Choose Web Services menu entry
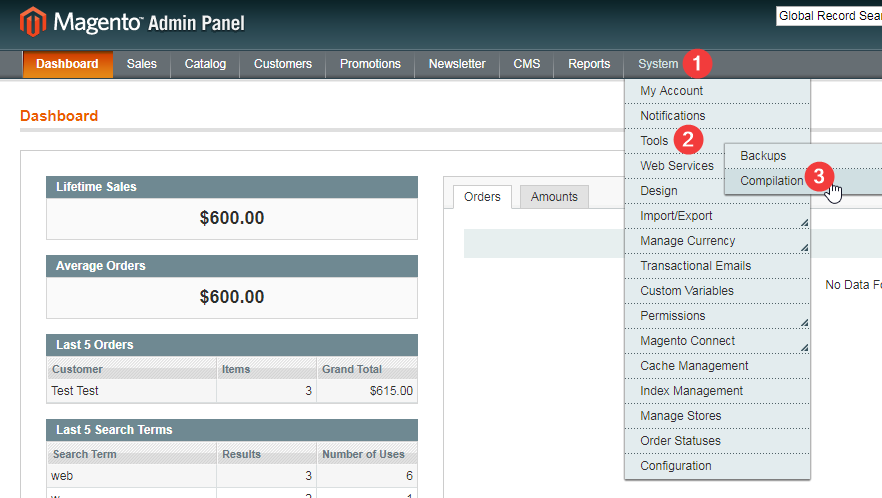 coord(675,166)
